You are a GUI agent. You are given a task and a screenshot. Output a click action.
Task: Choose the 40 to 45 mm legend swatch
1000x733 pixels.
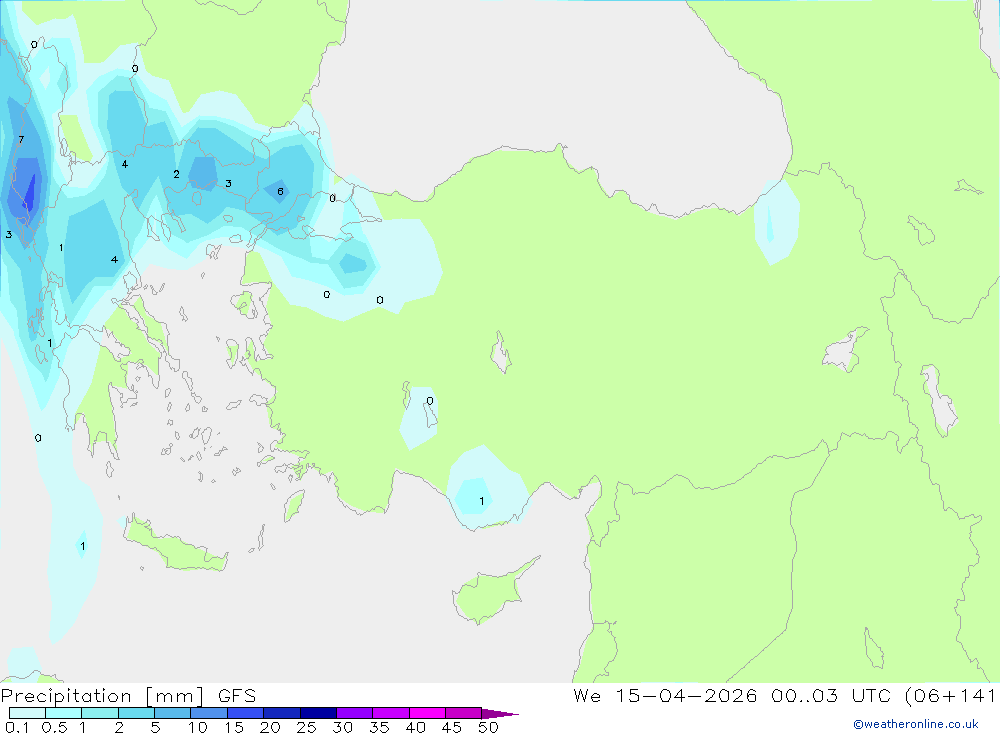pyautogui.click(x=427, y=713)
